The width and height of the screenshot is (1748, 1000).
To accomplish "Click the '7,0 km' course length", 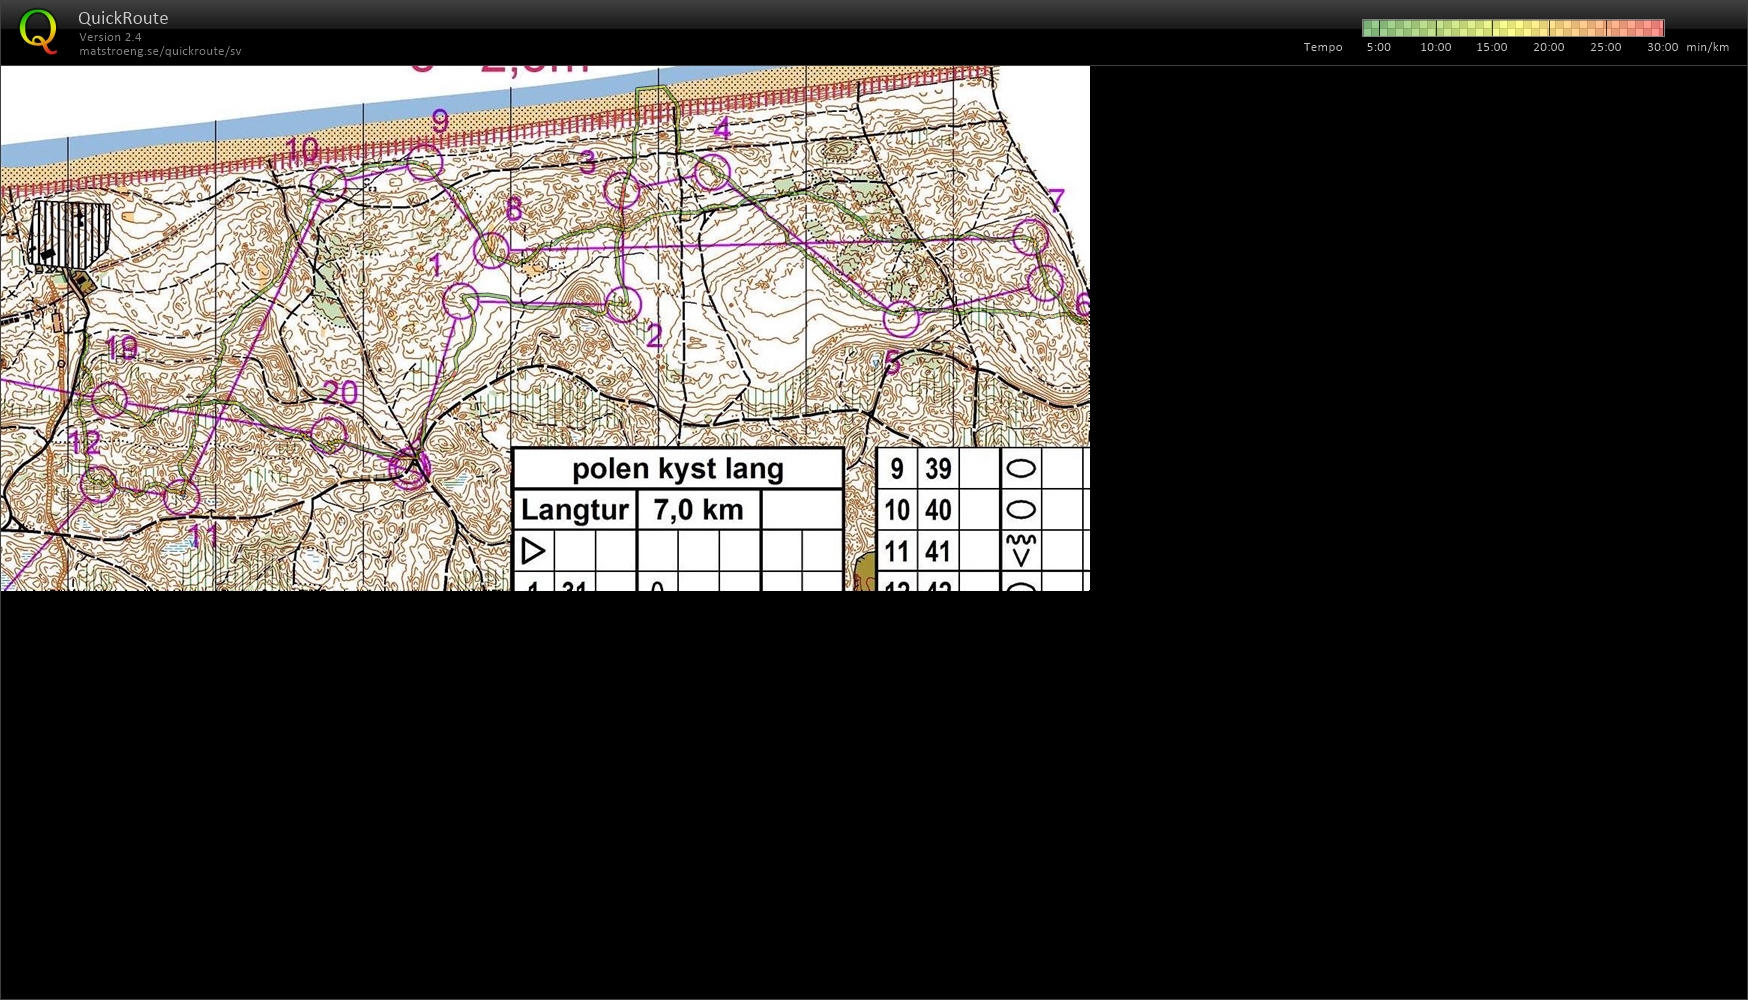I will (x=698, y=510).
